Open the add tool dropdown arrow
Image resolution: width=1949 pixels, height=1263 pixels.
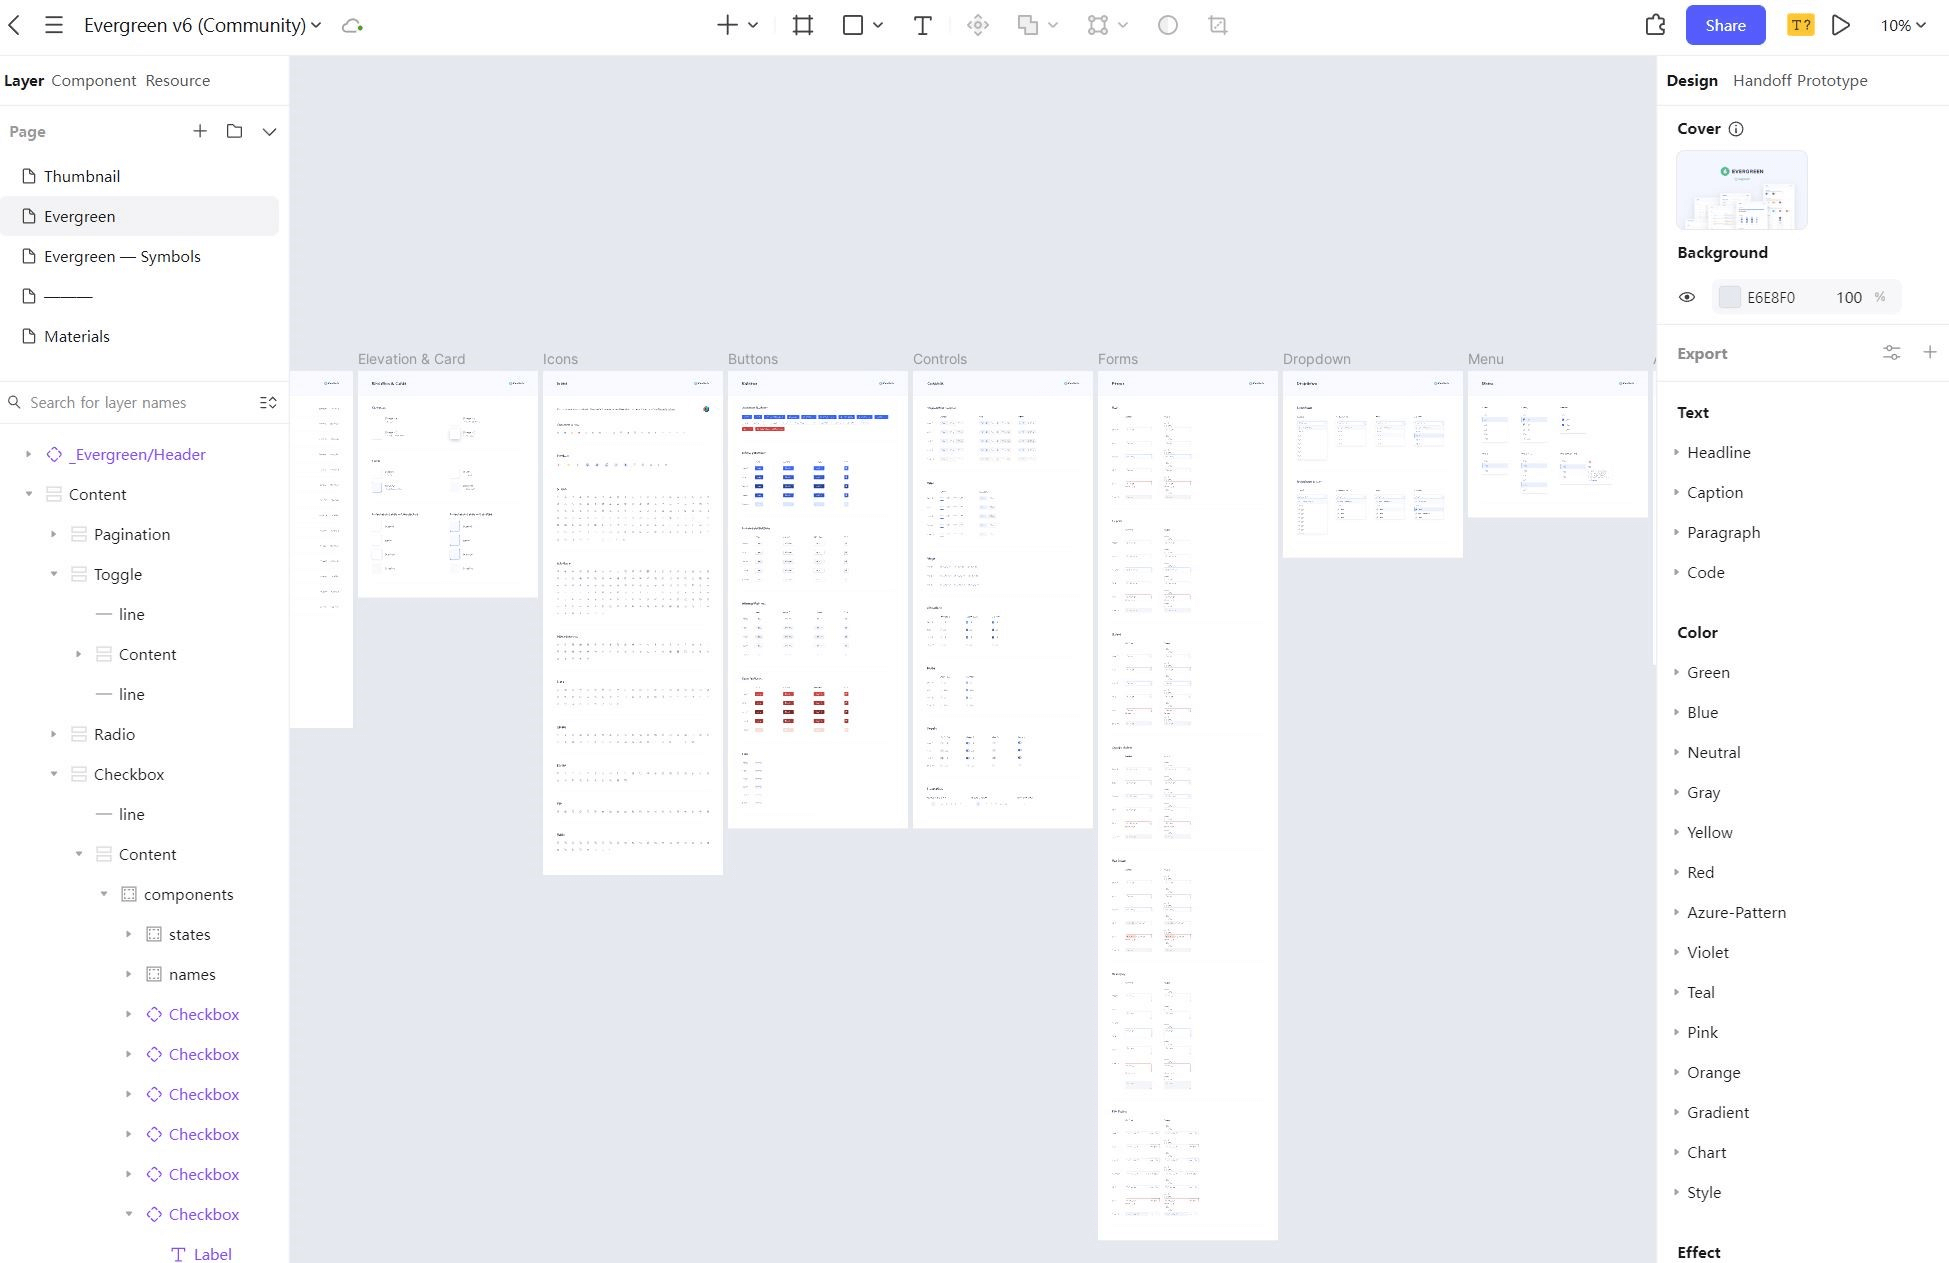753,25
